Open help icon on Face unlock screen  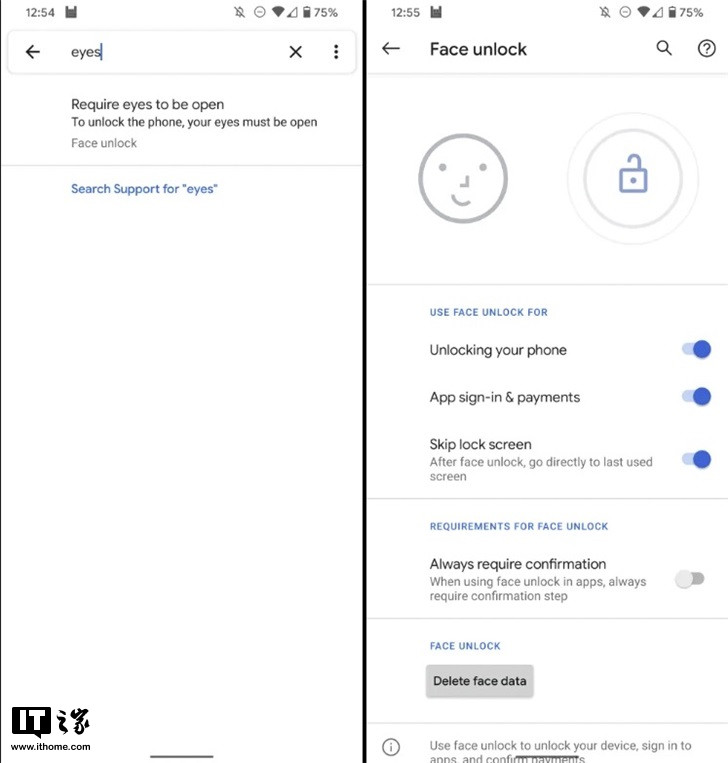point(706,48)
